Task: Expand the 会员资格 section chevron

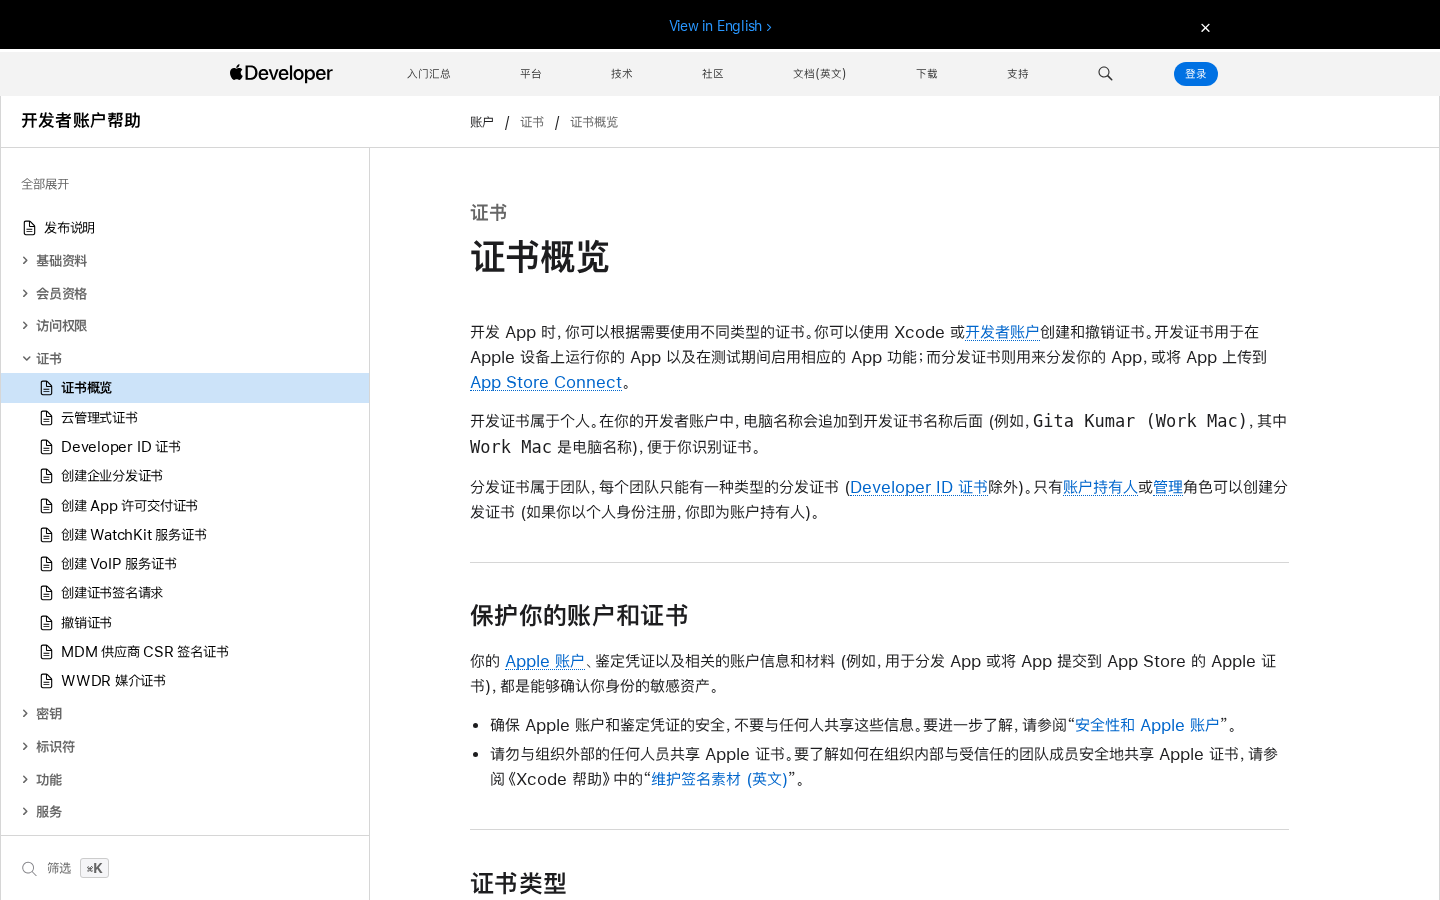Action: 26,294
